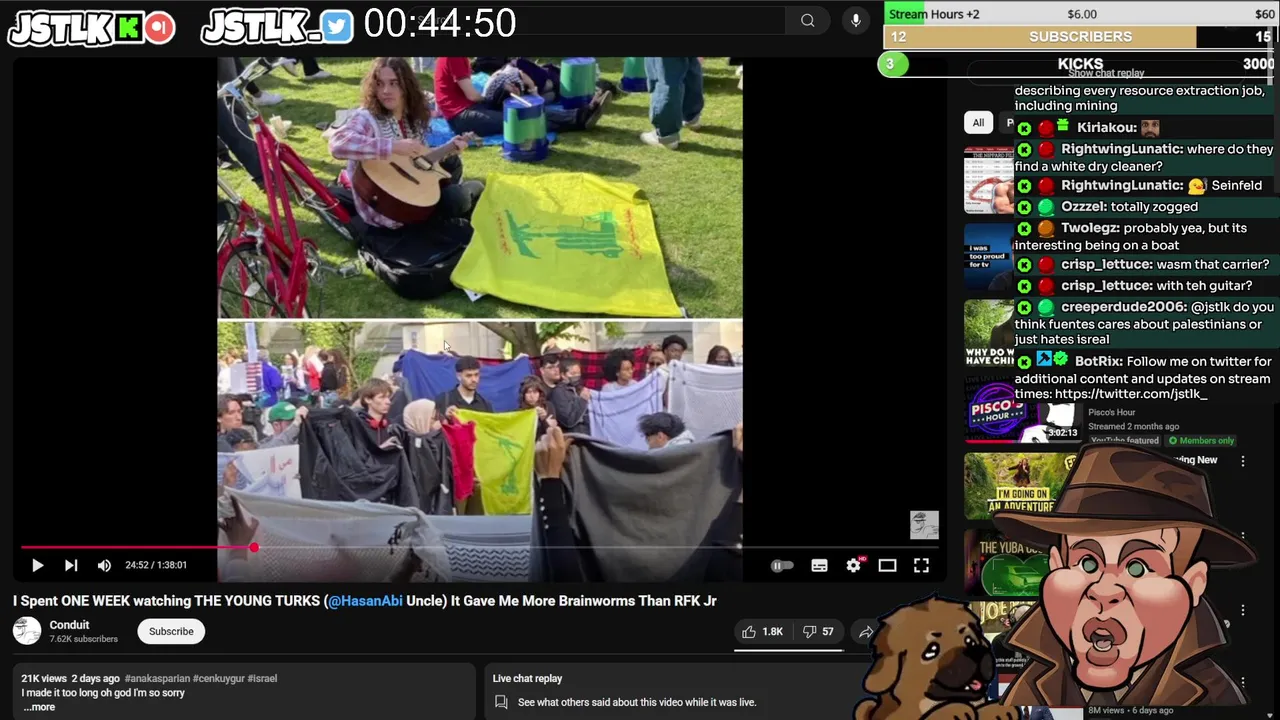Viewport: 1280px width, 720px height.
Task: Click red dot badge beside Ozzzel message
Action: (1046, 207)
